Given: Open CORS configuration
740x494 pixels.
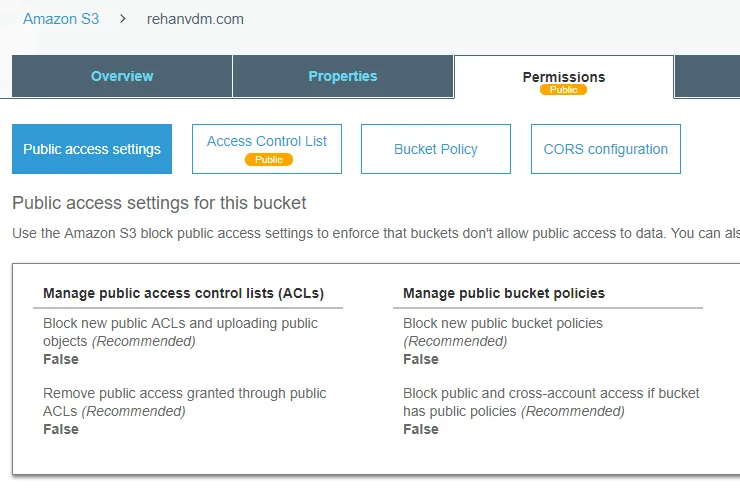Looking at the screenshot, I should [x=606, y=149].
